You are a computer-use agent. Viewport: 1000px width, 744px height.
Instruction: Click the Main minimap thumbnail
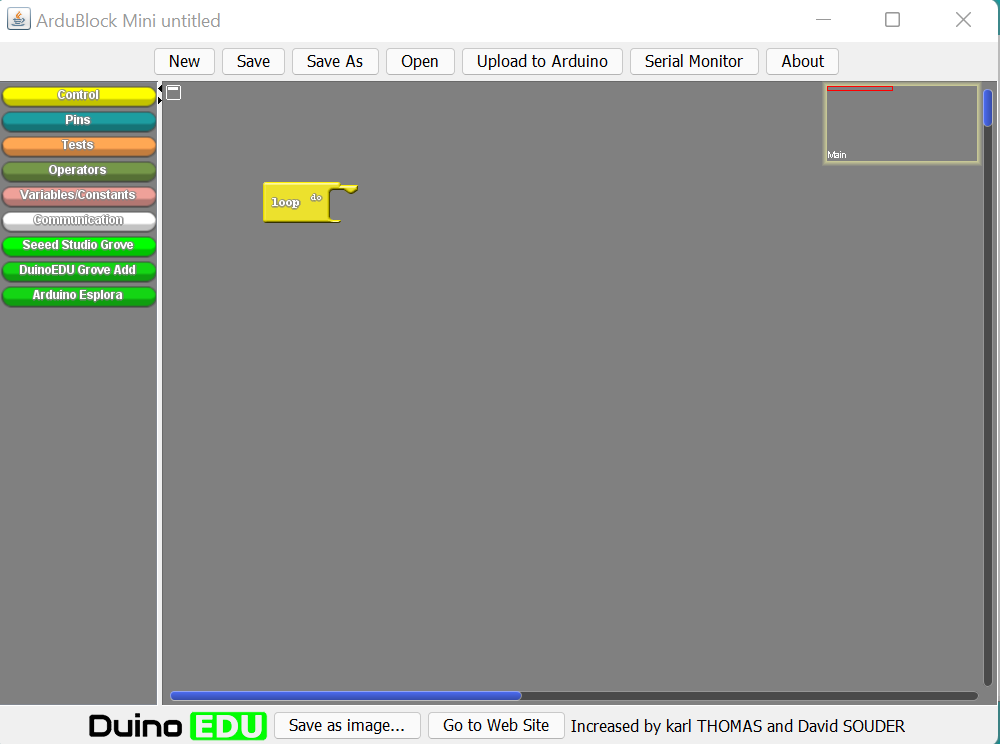click(x=901, y=124)
